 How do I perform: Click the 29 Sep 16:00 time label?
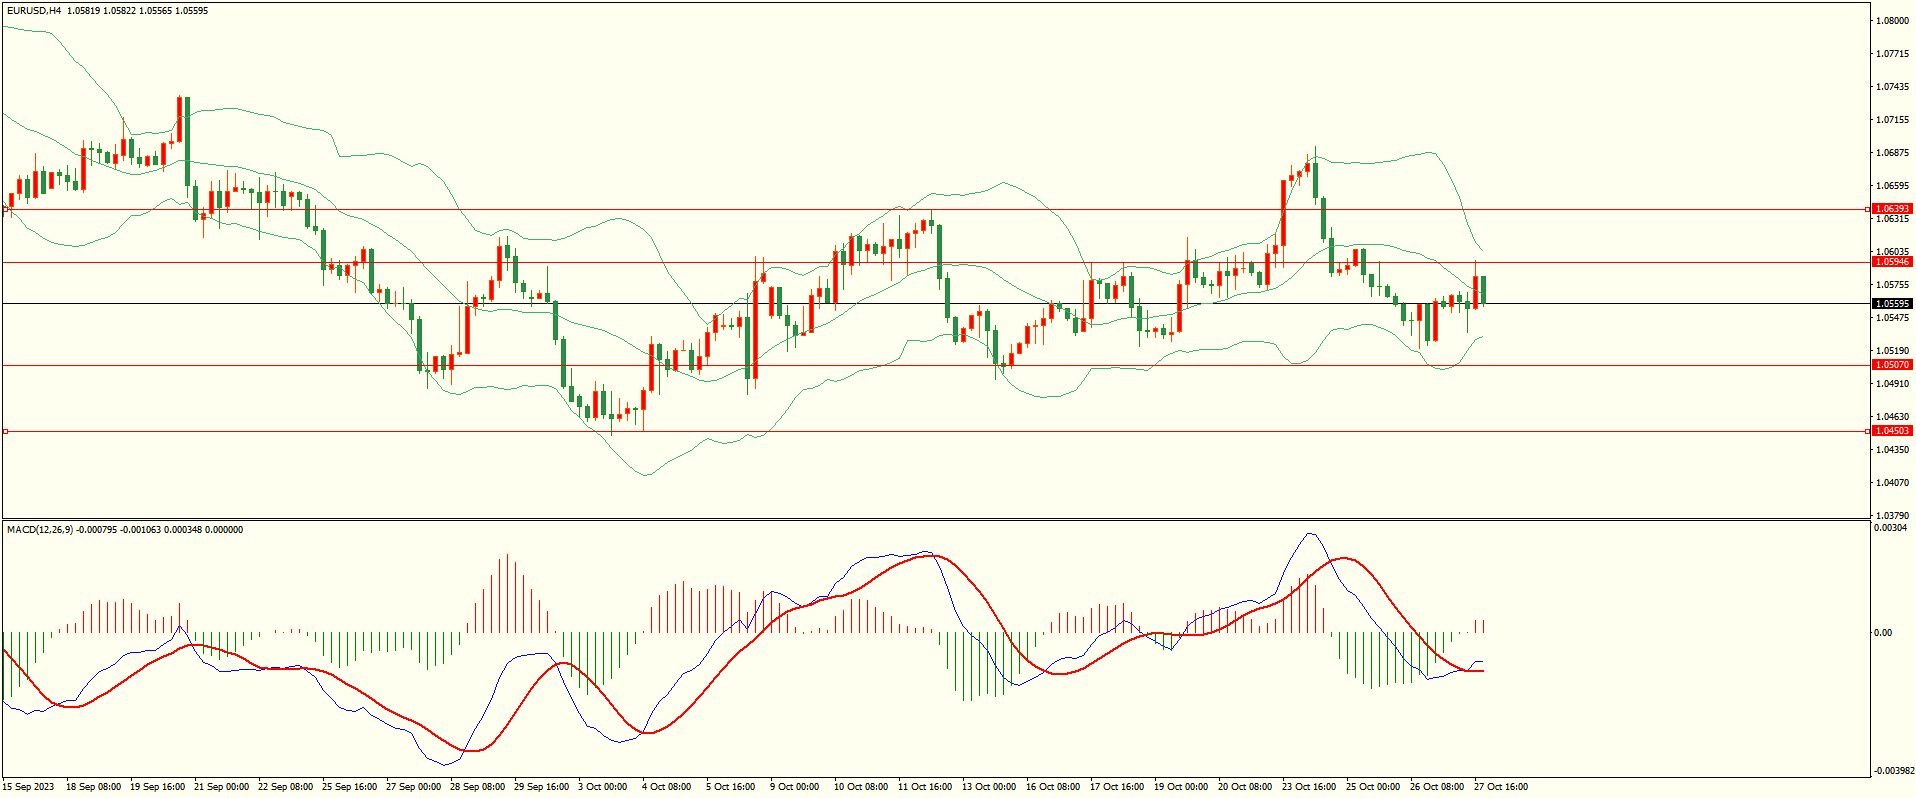(x=541, y=787)
